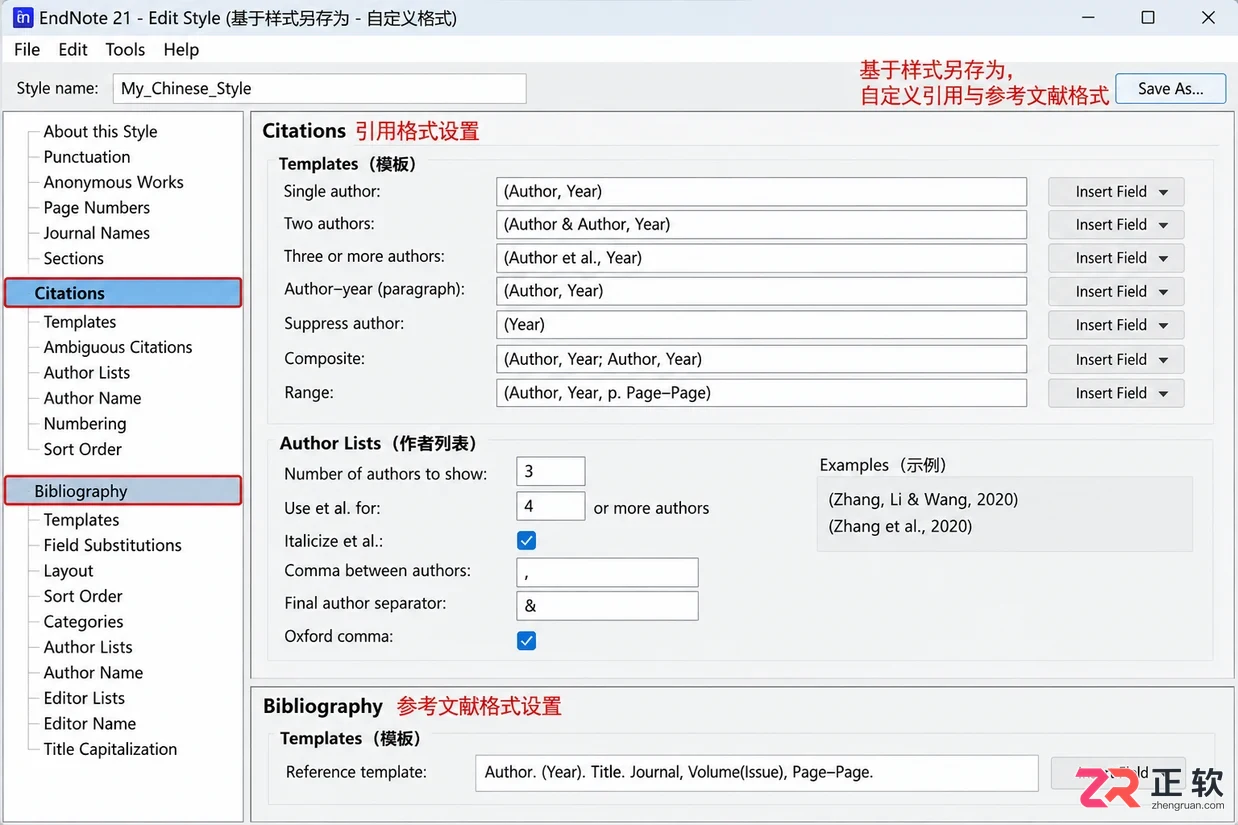The width and height of the screenshot is (1238, 825).
Task: Click the Single author template field
Action: (761, 192)
